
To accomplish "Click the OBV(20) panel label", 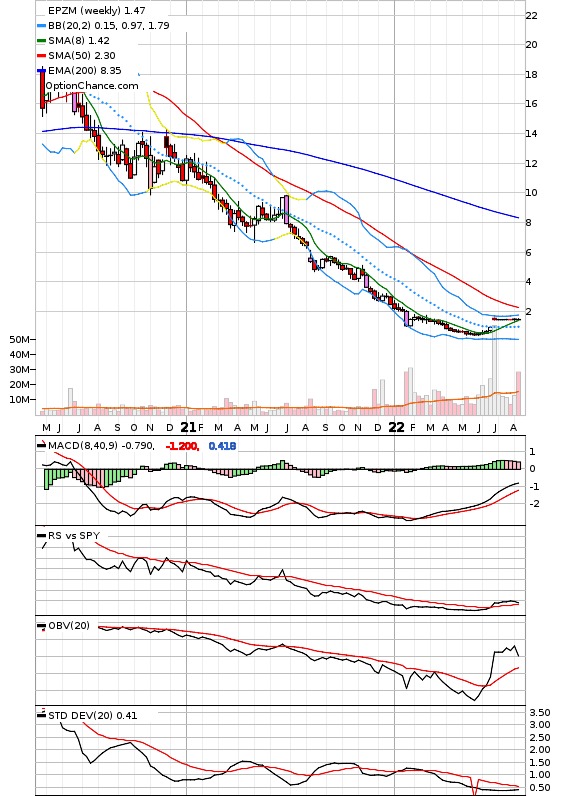I will 69,625.
